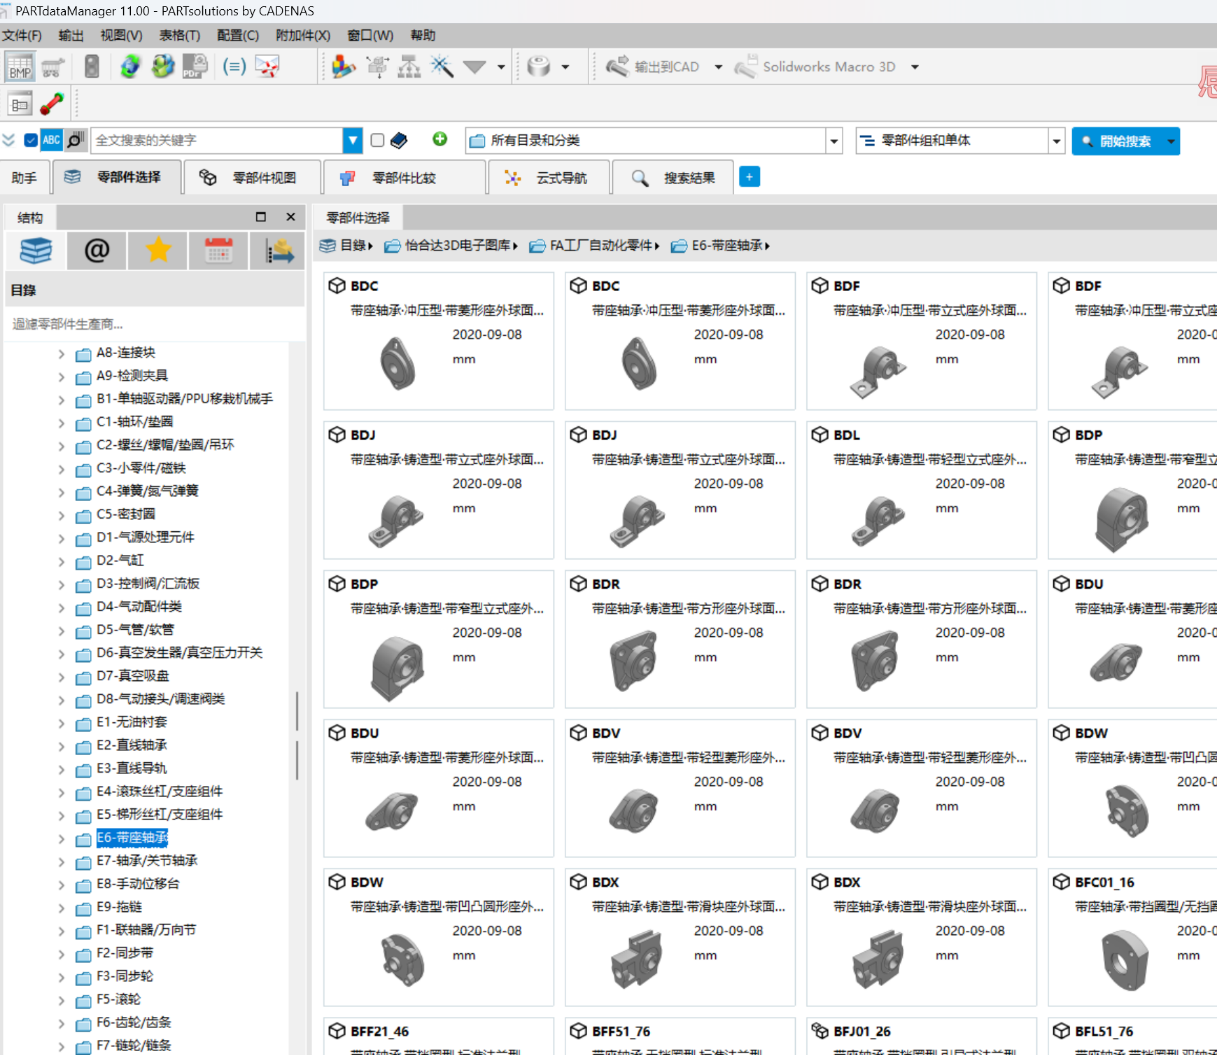
Task: Click the blocks with arrow export icon
Action: [x=279, y=250]
